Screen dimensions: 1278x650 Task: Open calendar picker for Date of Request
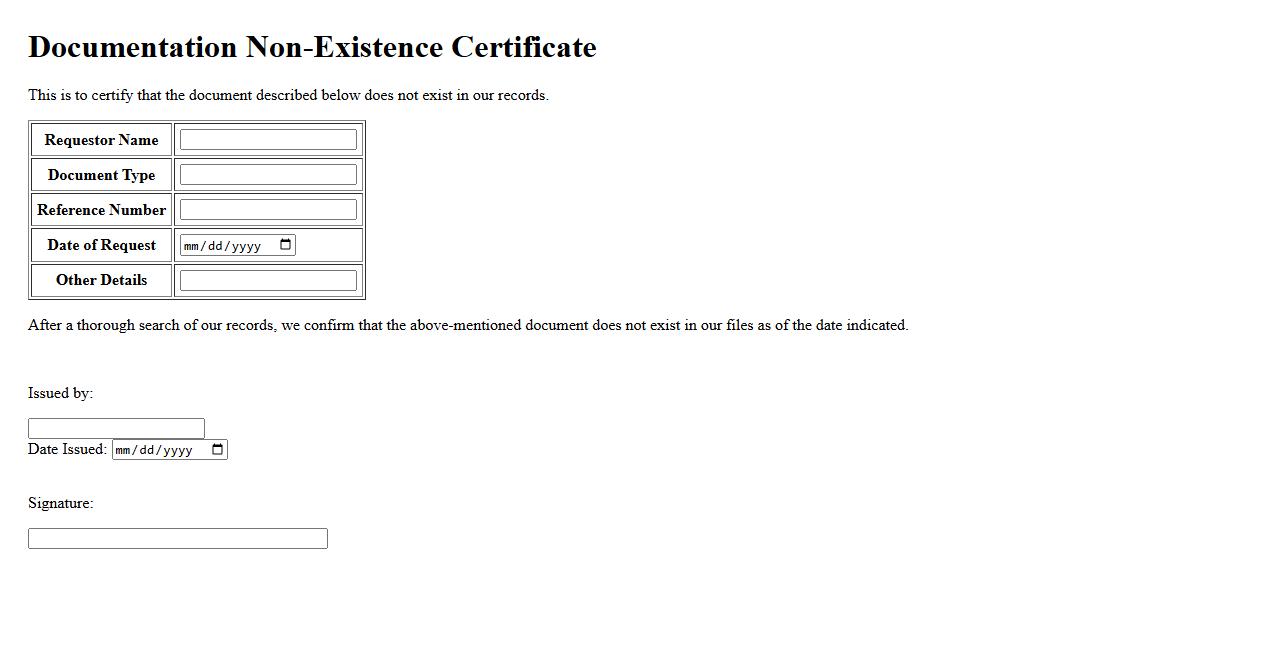point(285,245)
